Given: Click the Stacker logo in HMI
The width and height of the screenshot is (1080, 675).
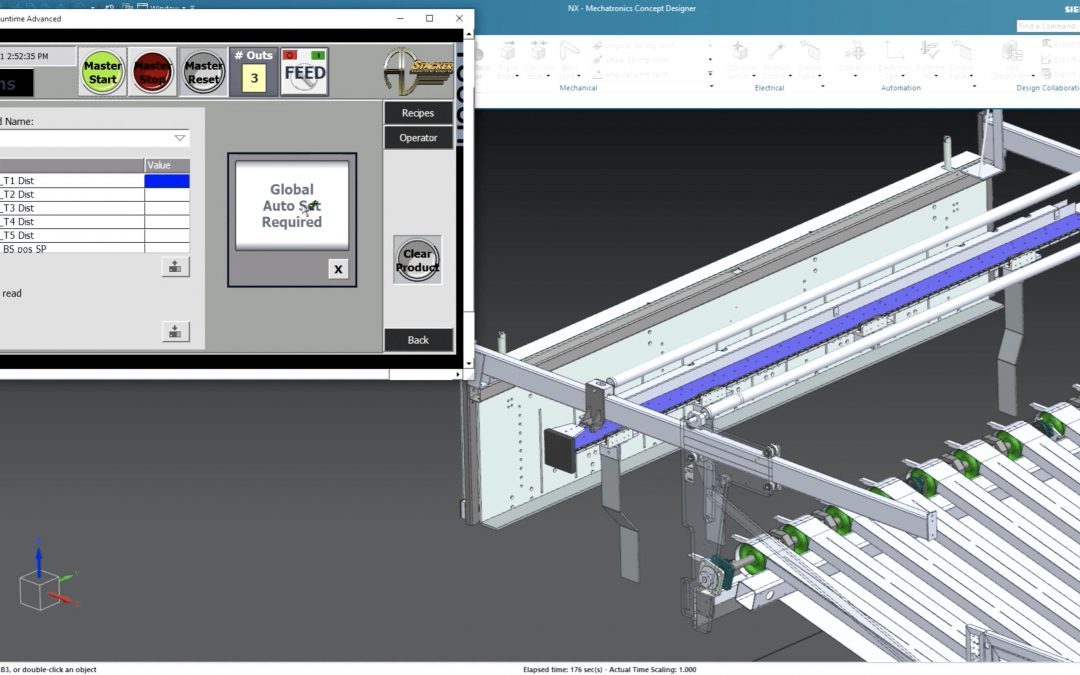Looking at the screenshot, I should 418,71.
